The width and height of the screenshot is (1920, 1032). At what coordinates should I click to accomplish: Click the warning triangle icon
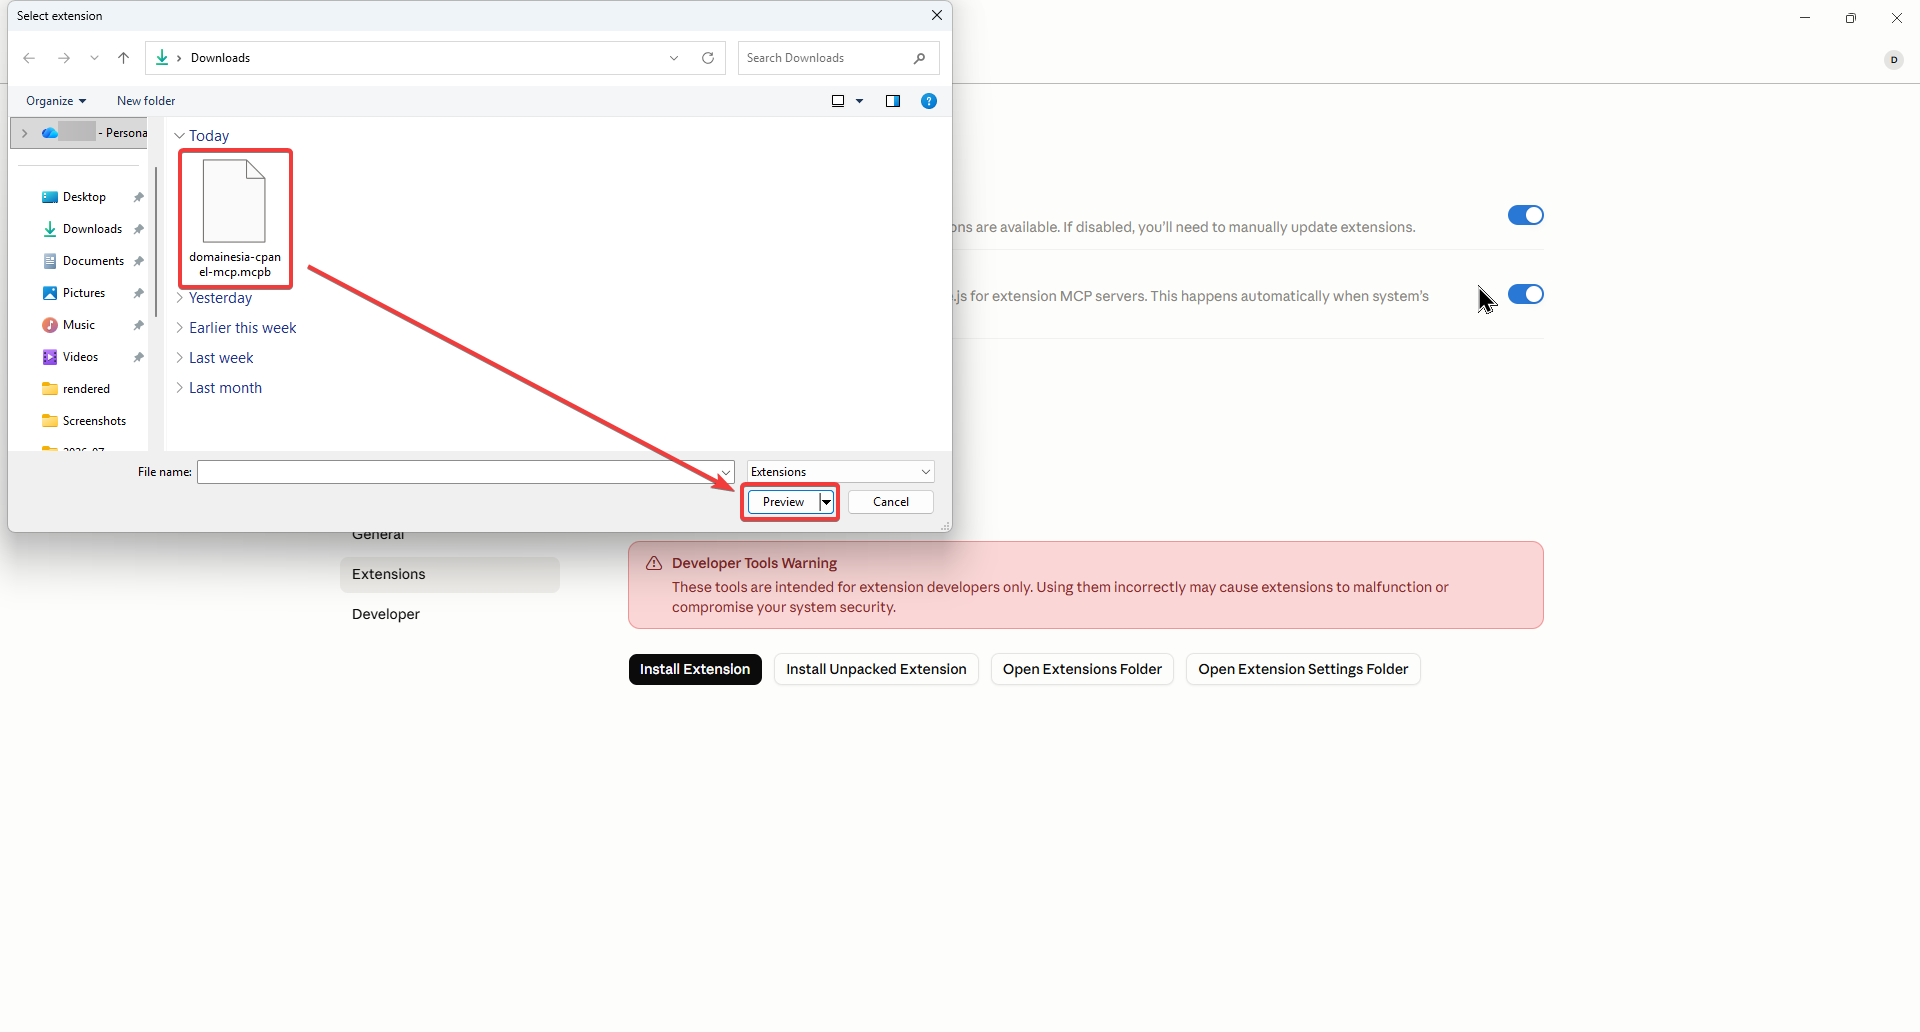(654, 563)
